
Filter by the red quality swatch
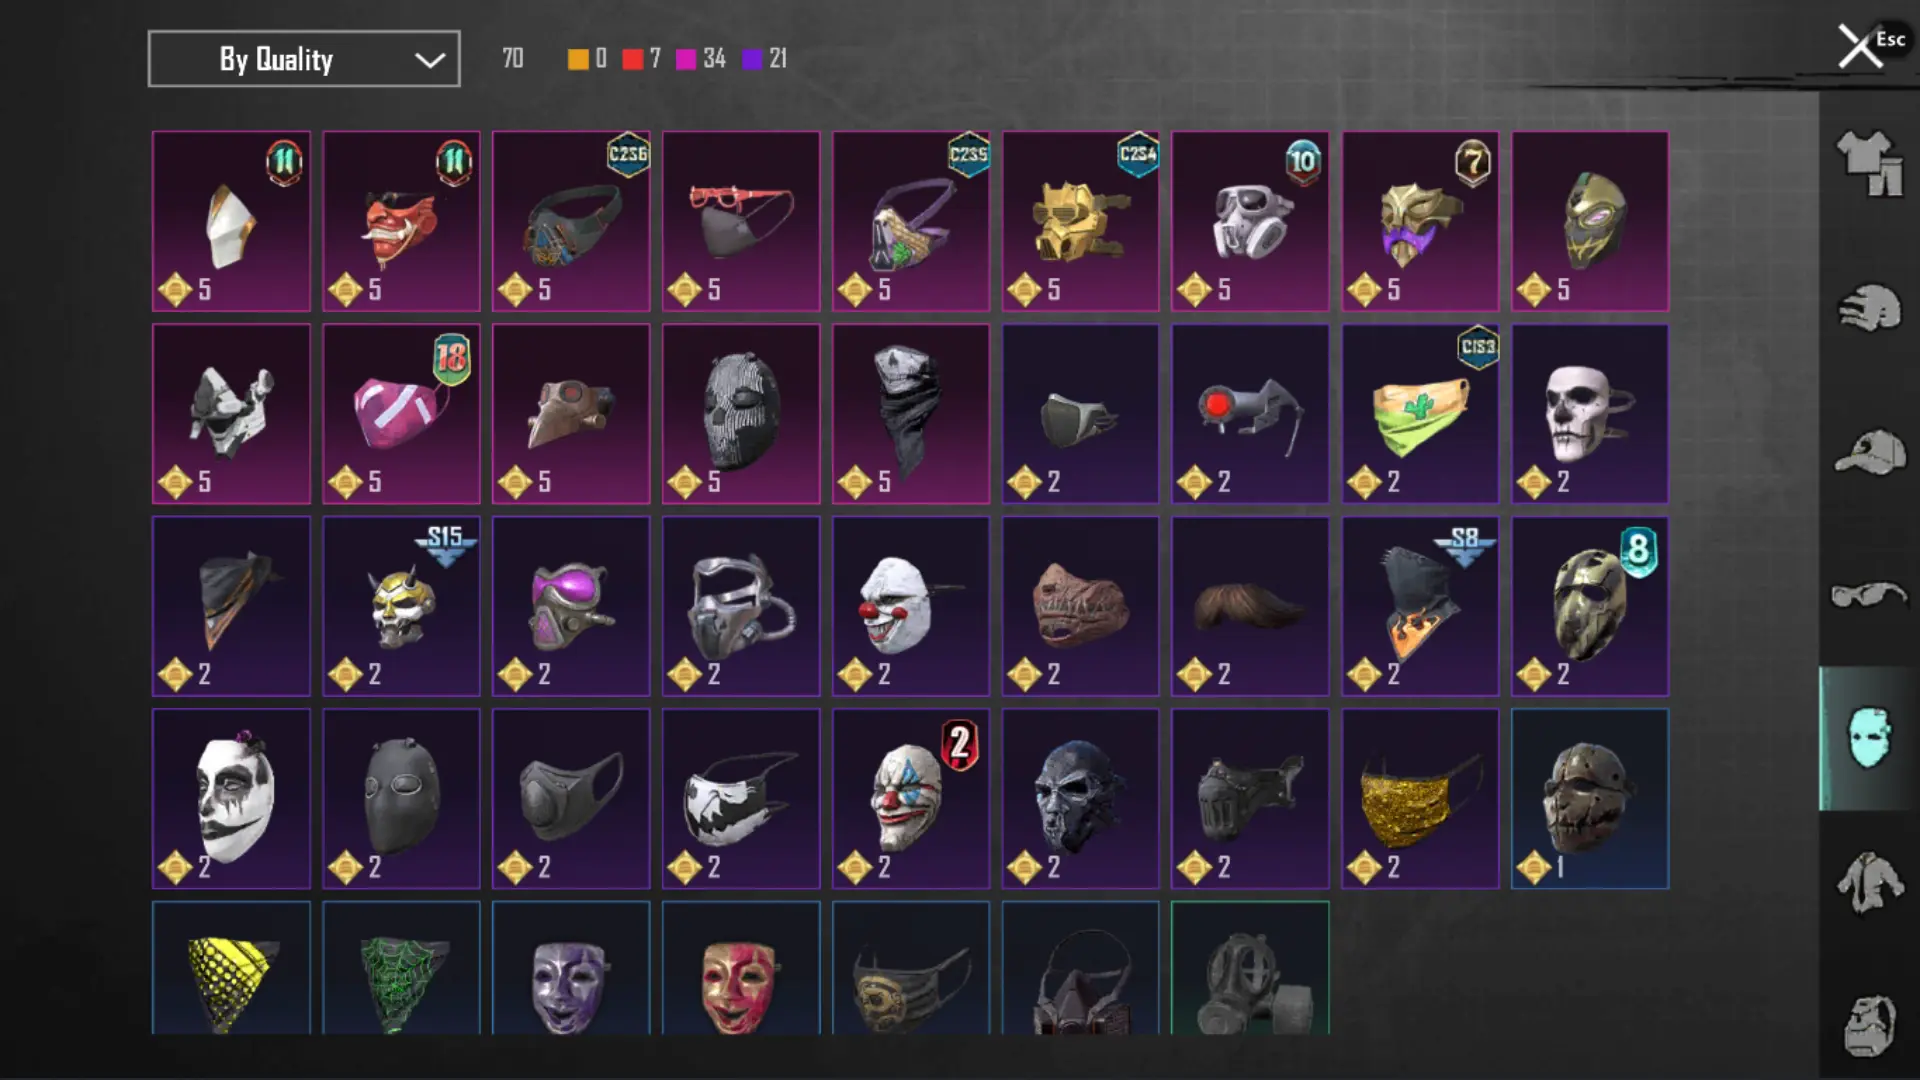[x=632, y=59]
